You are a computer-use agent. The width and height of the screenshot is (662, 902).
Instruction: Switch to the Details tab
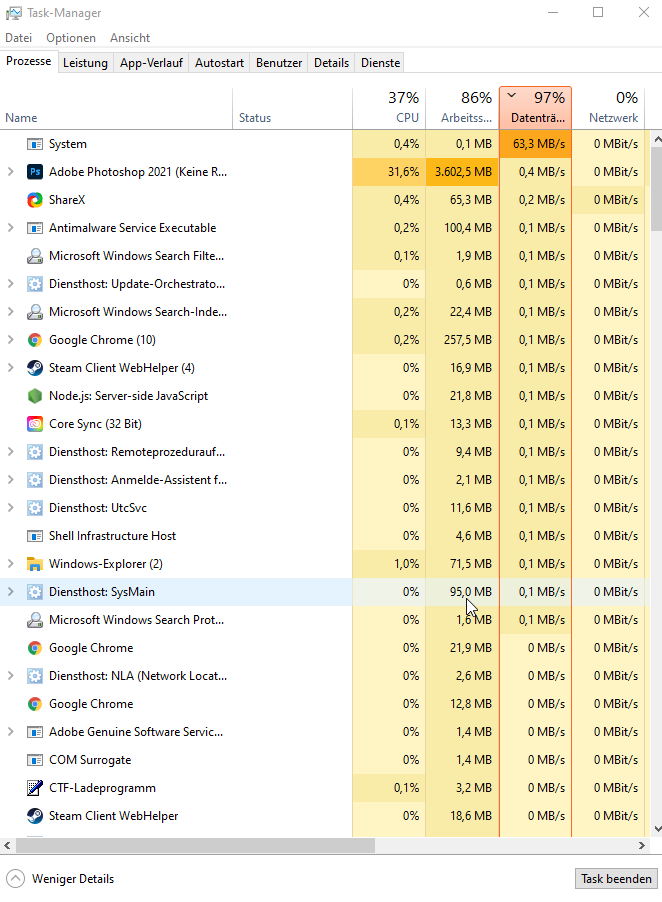click(331, 63)
